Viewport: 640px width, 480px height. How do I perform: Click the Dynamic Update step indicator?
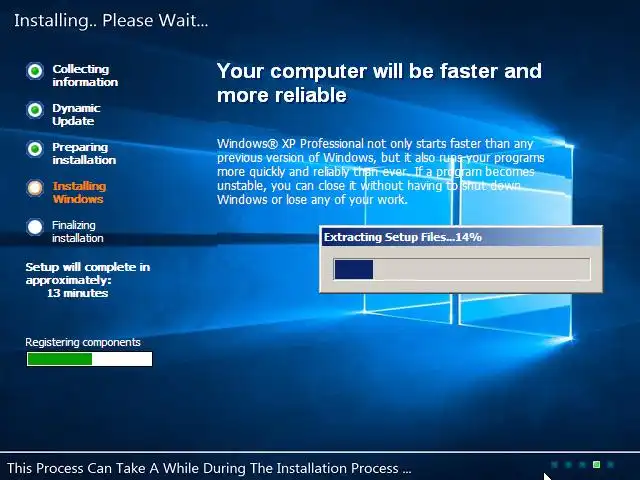pyautogui.click(x=35, y=110)
